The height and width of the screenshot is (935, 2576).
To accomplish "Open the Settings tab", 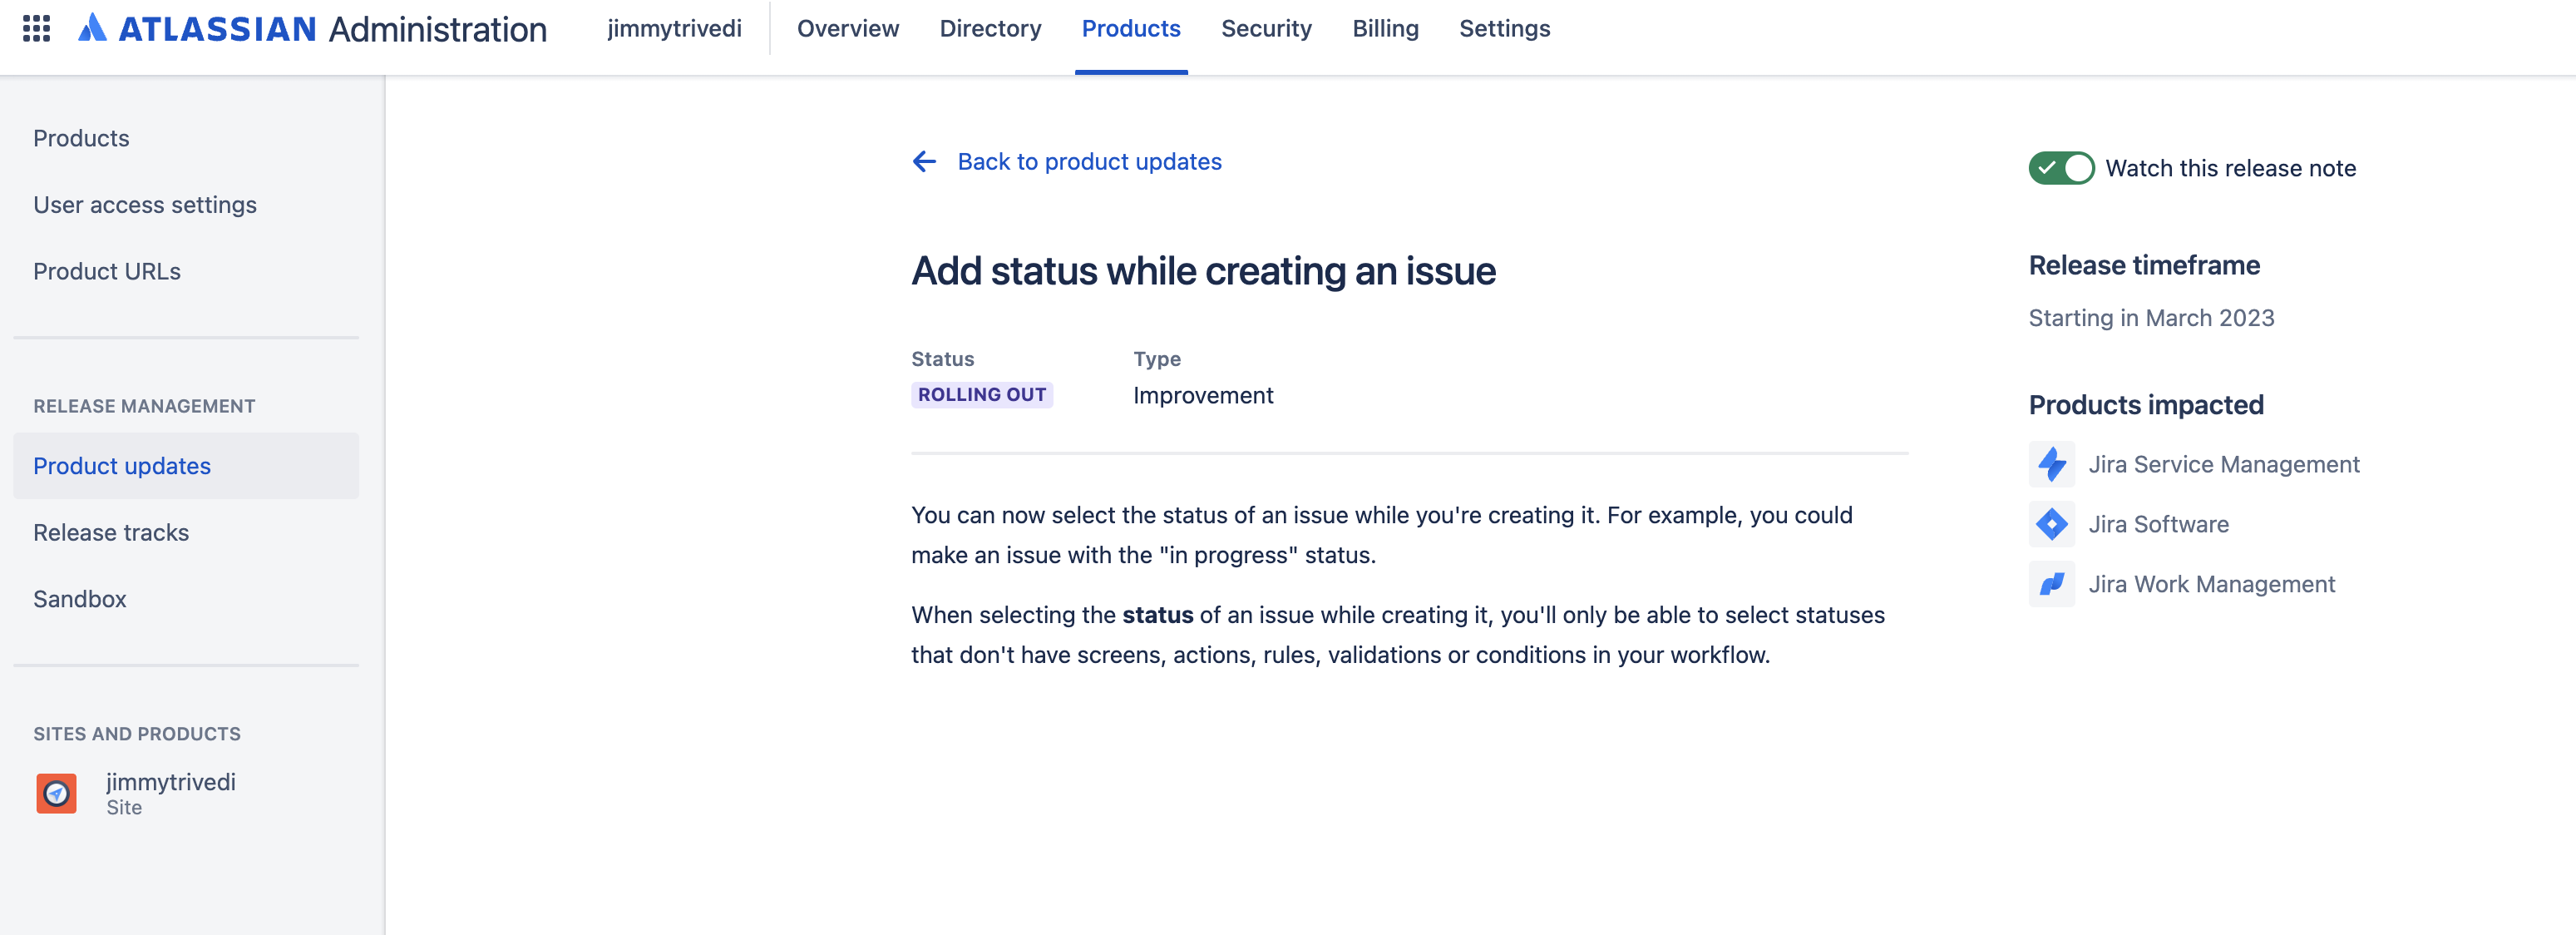I will point(1504,29).
